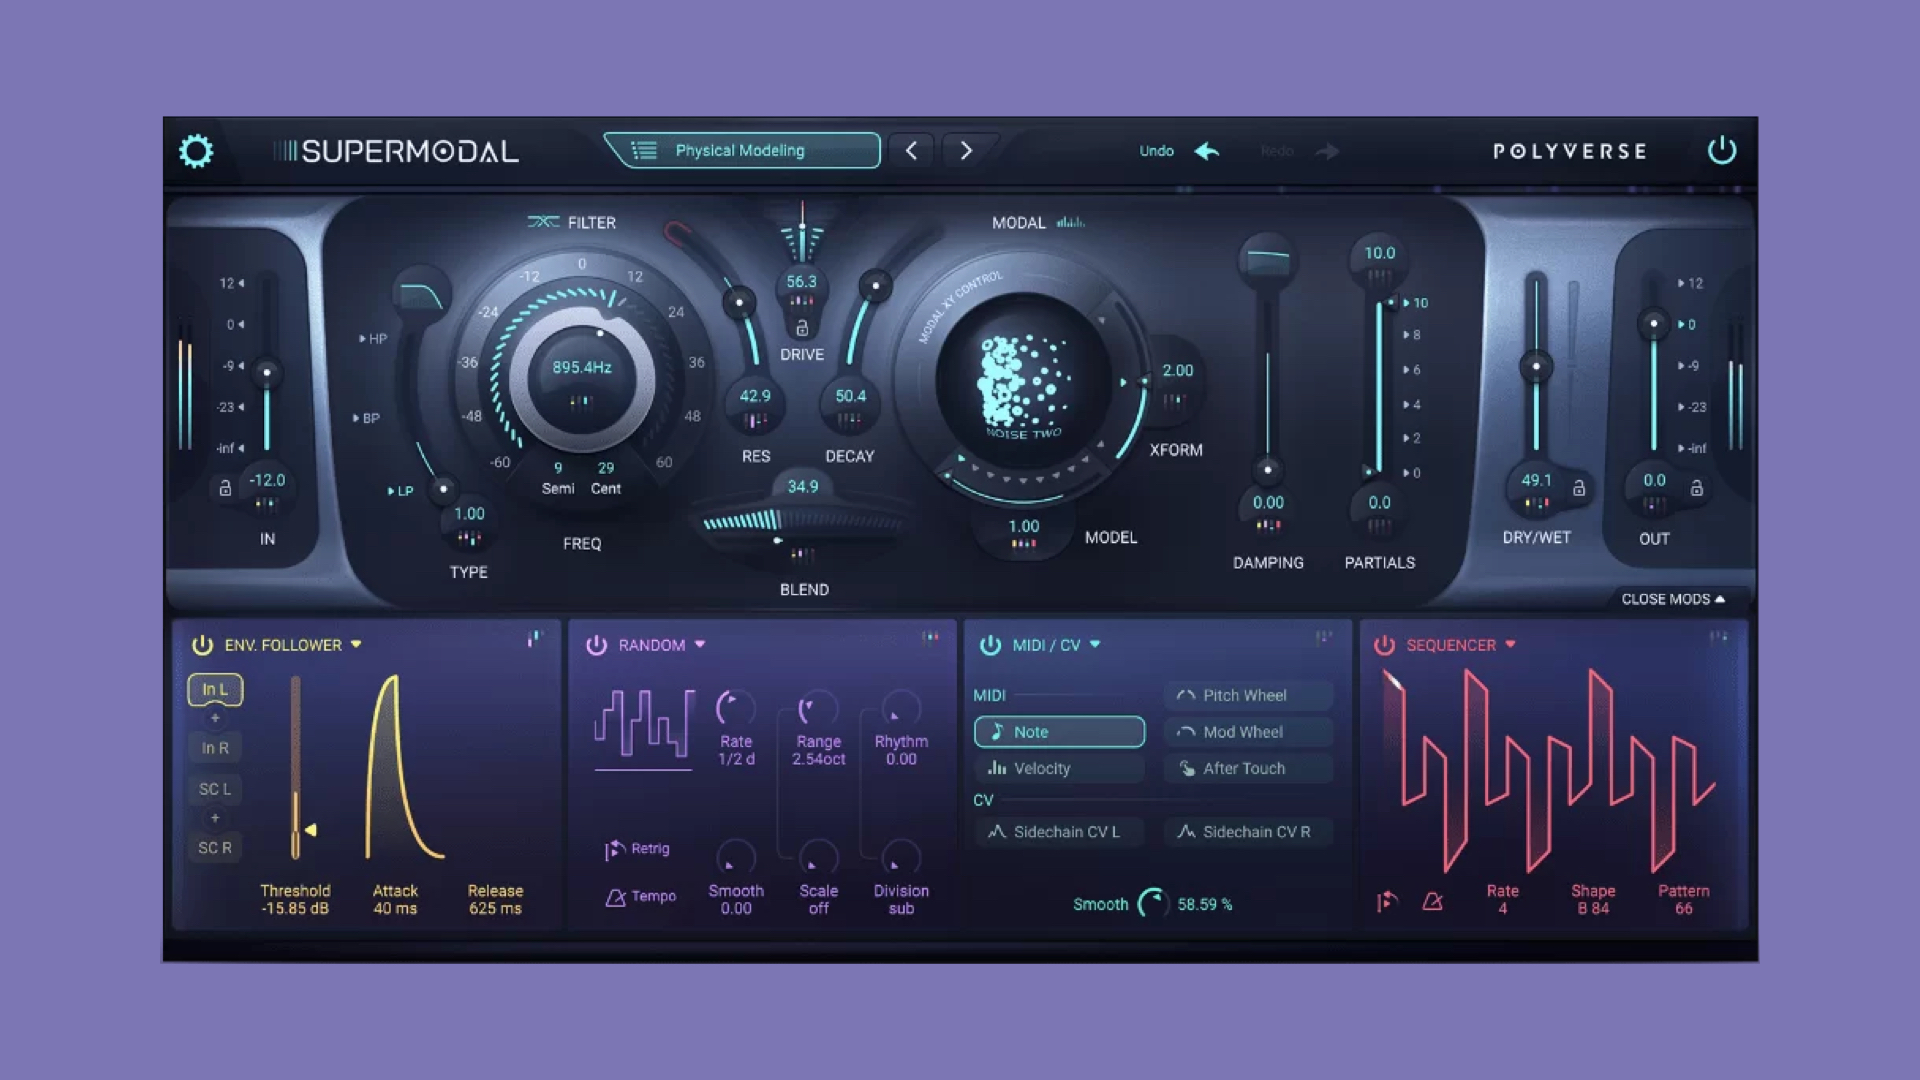1920x1080 pixels.
Task: Toggle Retrig in the Random module
Action: (637, 849)
